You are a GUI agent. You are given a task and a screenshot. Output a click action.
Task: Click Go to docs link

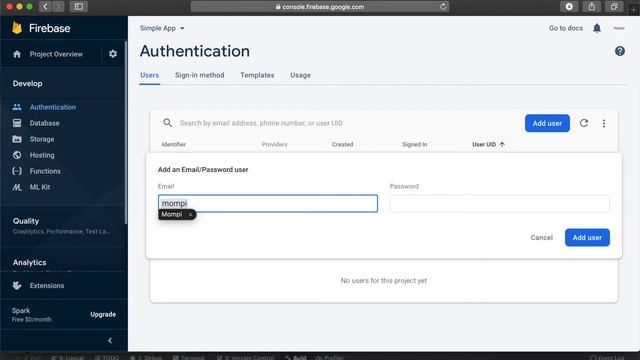point(566,28)
